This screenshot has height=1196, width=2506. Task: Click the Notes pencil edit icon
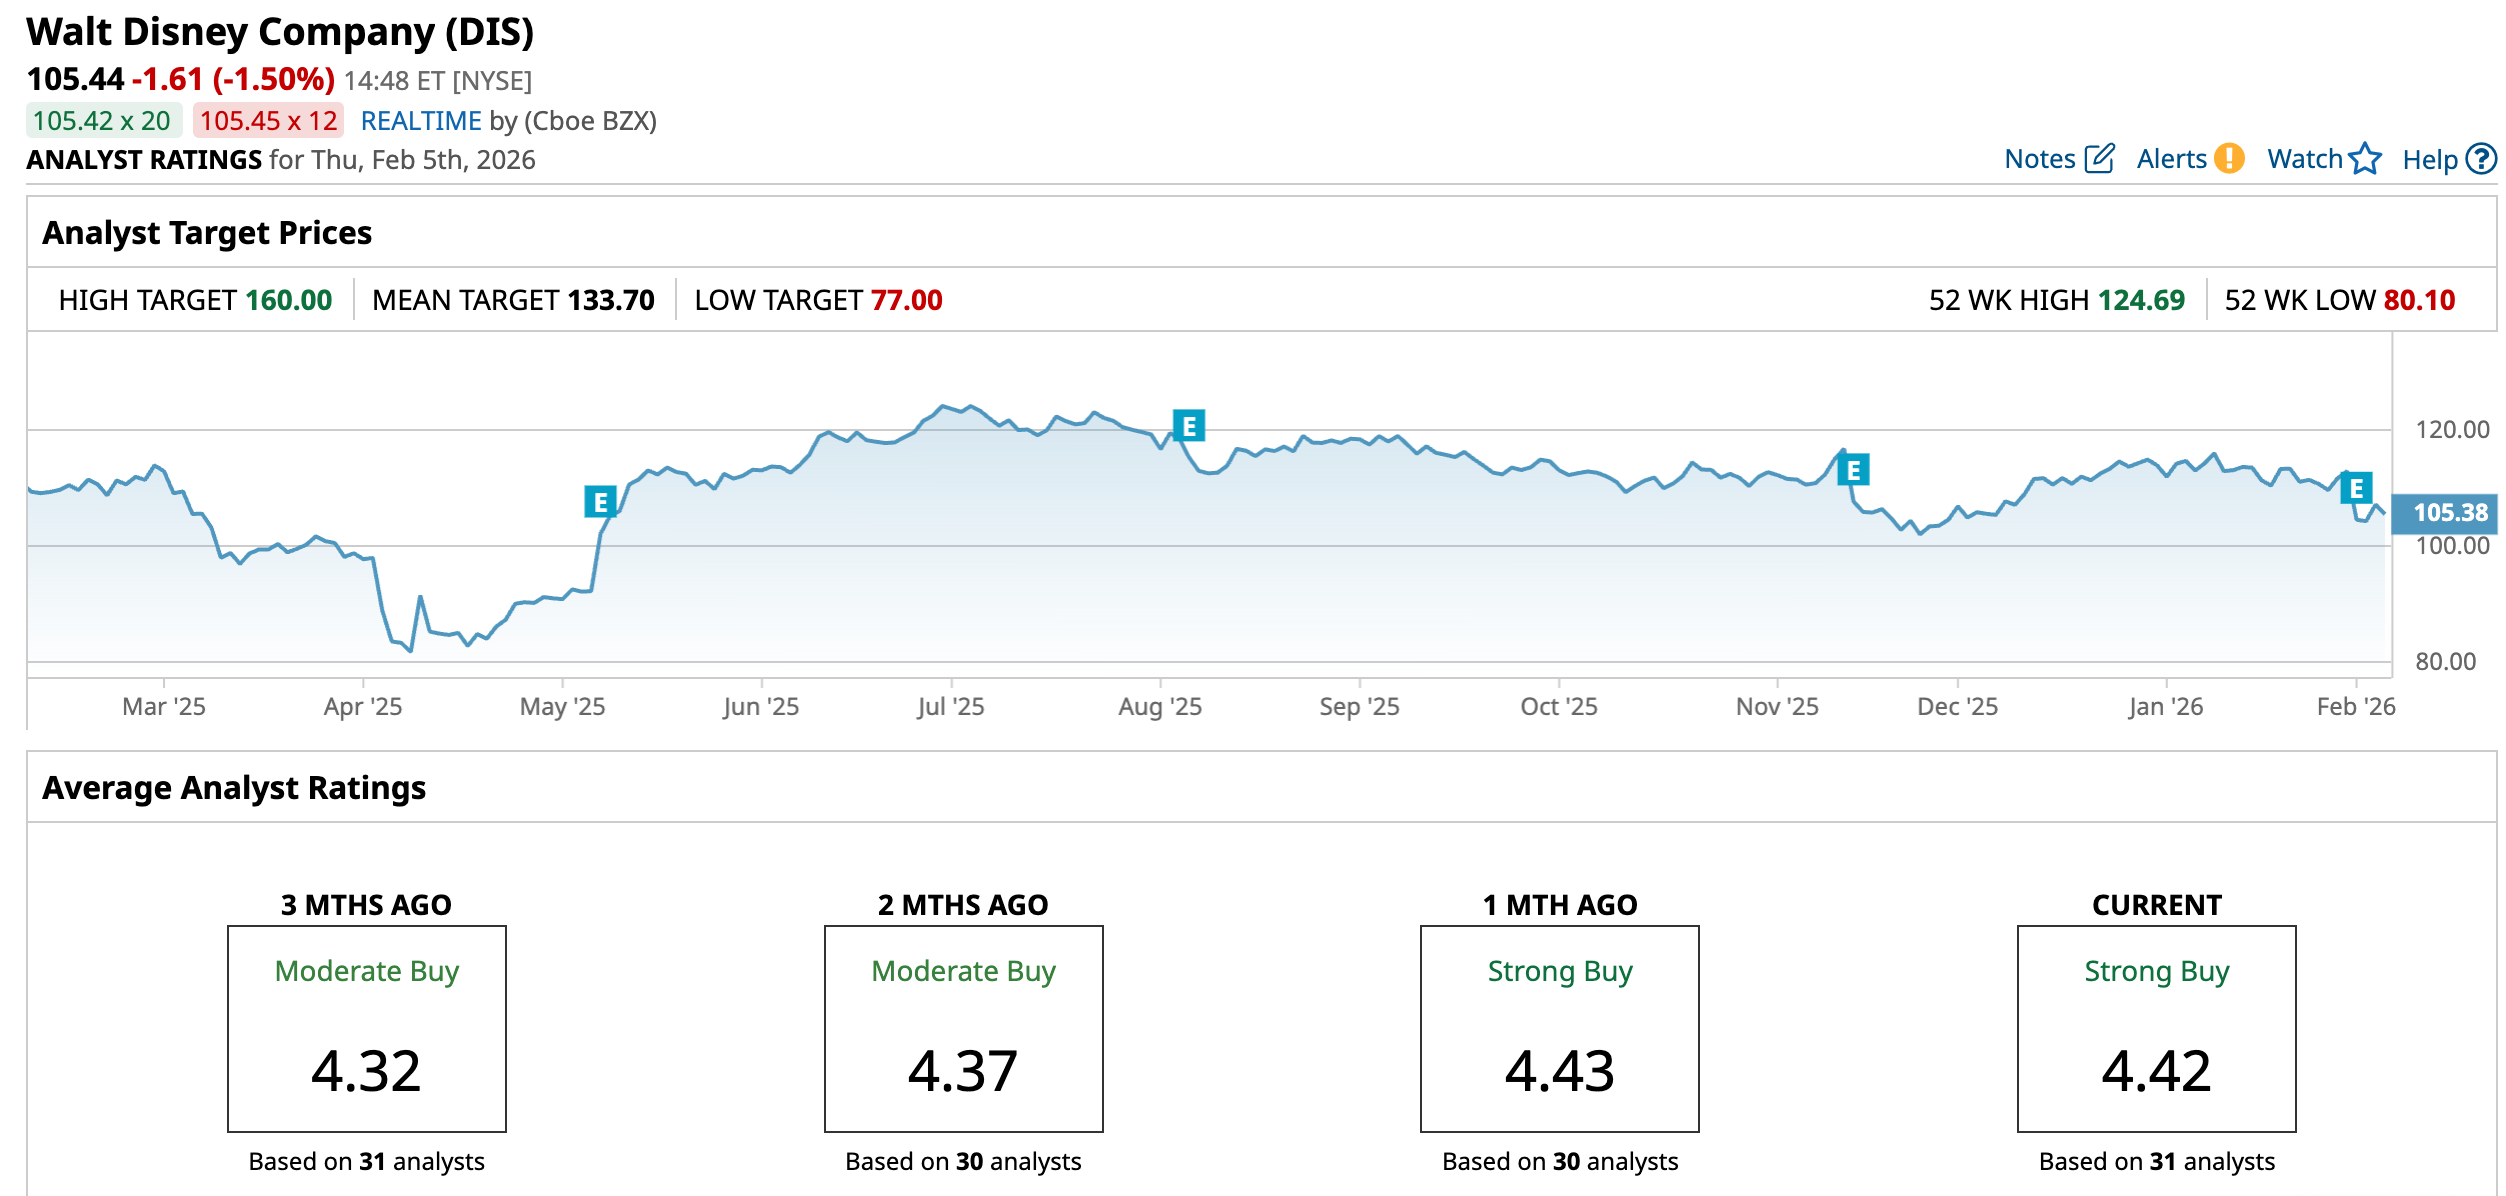click(x=2099, y=158)
